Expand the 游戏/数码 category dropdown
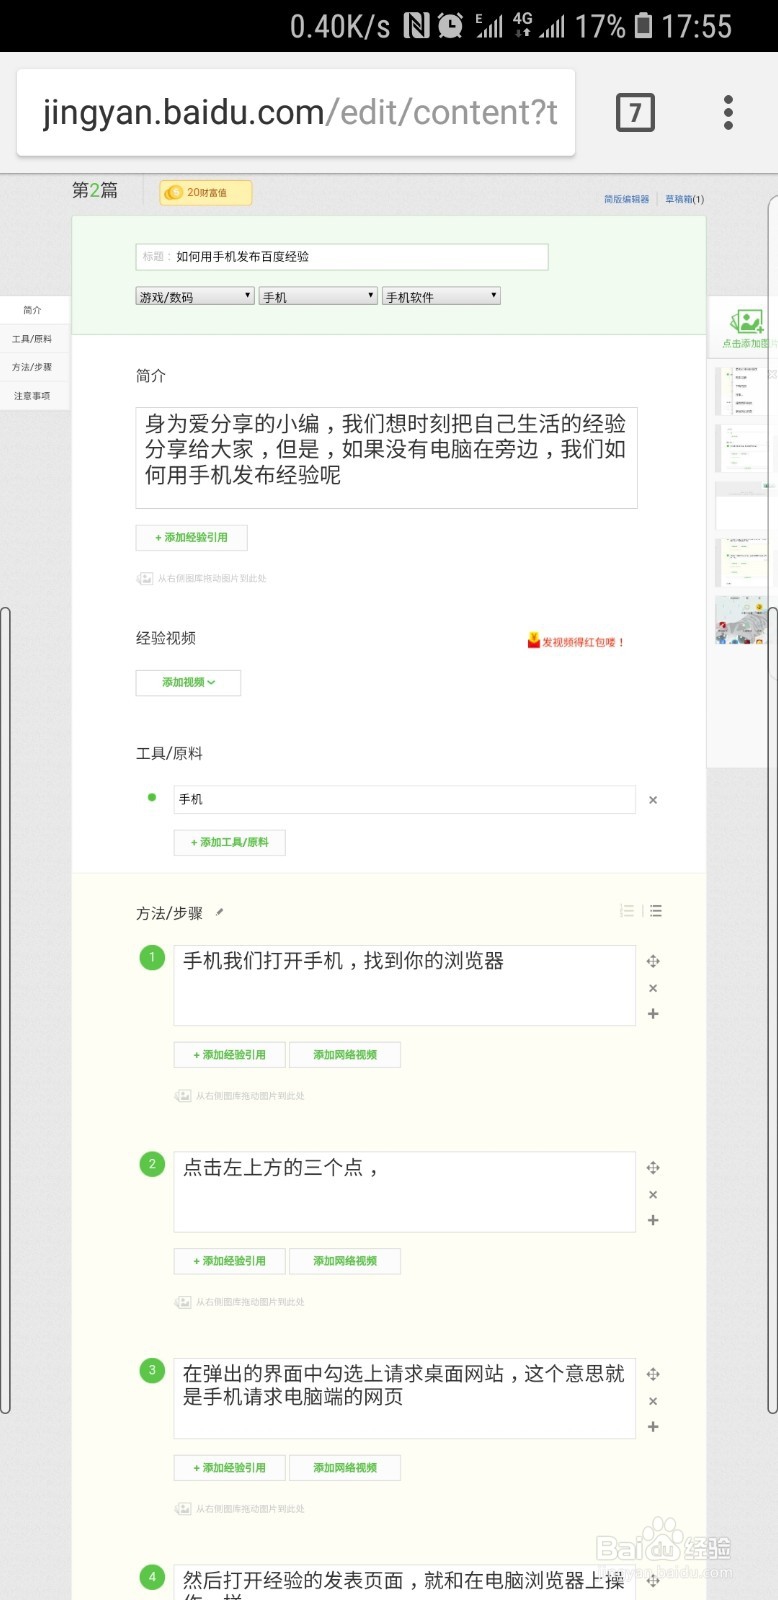778x1600 pixels. (x=195, y=296)
